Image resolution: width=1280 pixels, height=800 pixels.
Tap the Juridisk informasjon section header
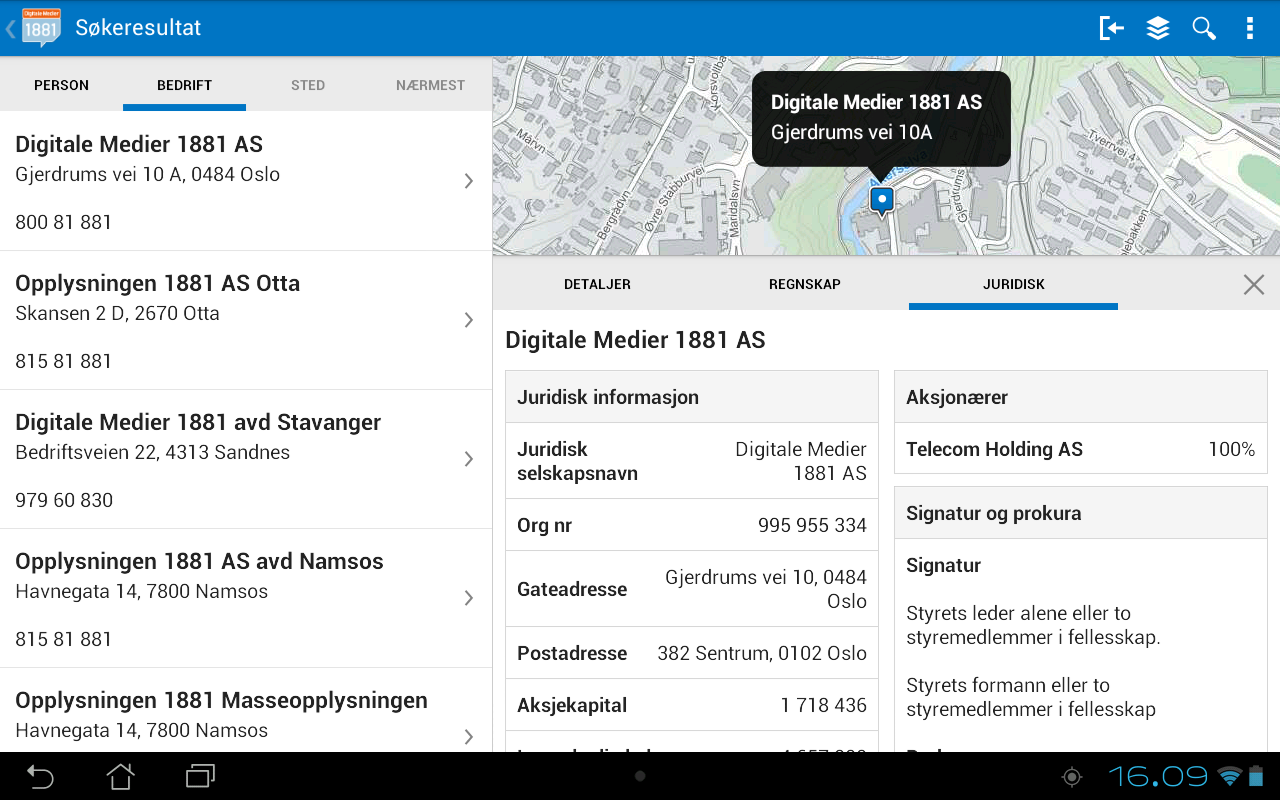[x=692, y=397]
